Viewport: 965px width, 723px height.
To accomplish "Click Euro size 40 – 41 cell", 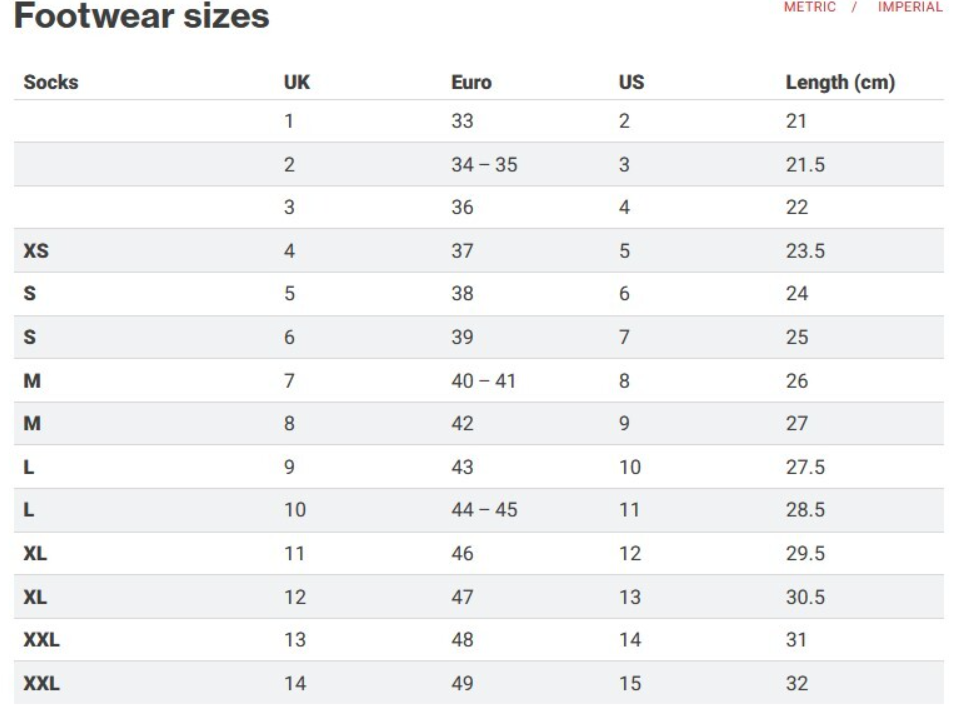I will tap(483, 380).
